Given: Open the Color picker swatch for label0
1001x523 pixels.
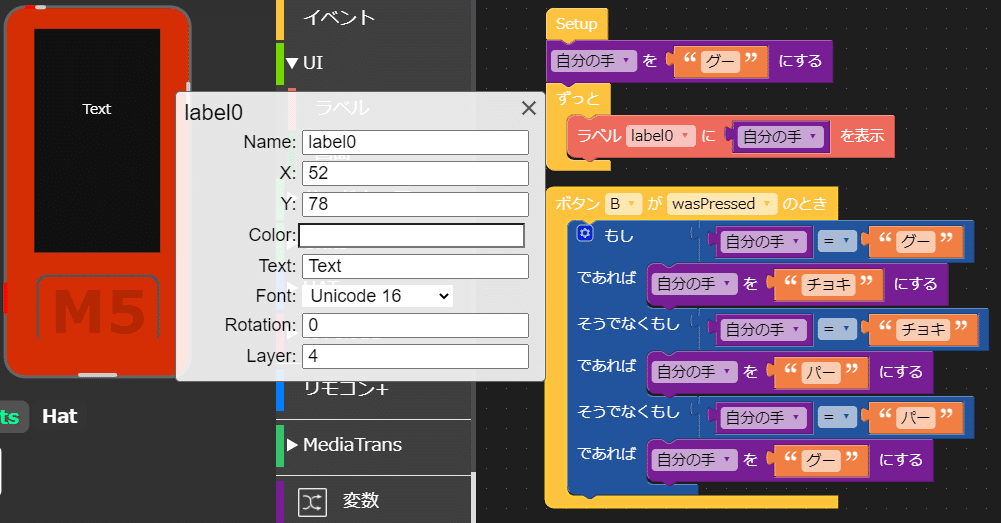Looking at the screenshot, I should click(x=411, y=235).
